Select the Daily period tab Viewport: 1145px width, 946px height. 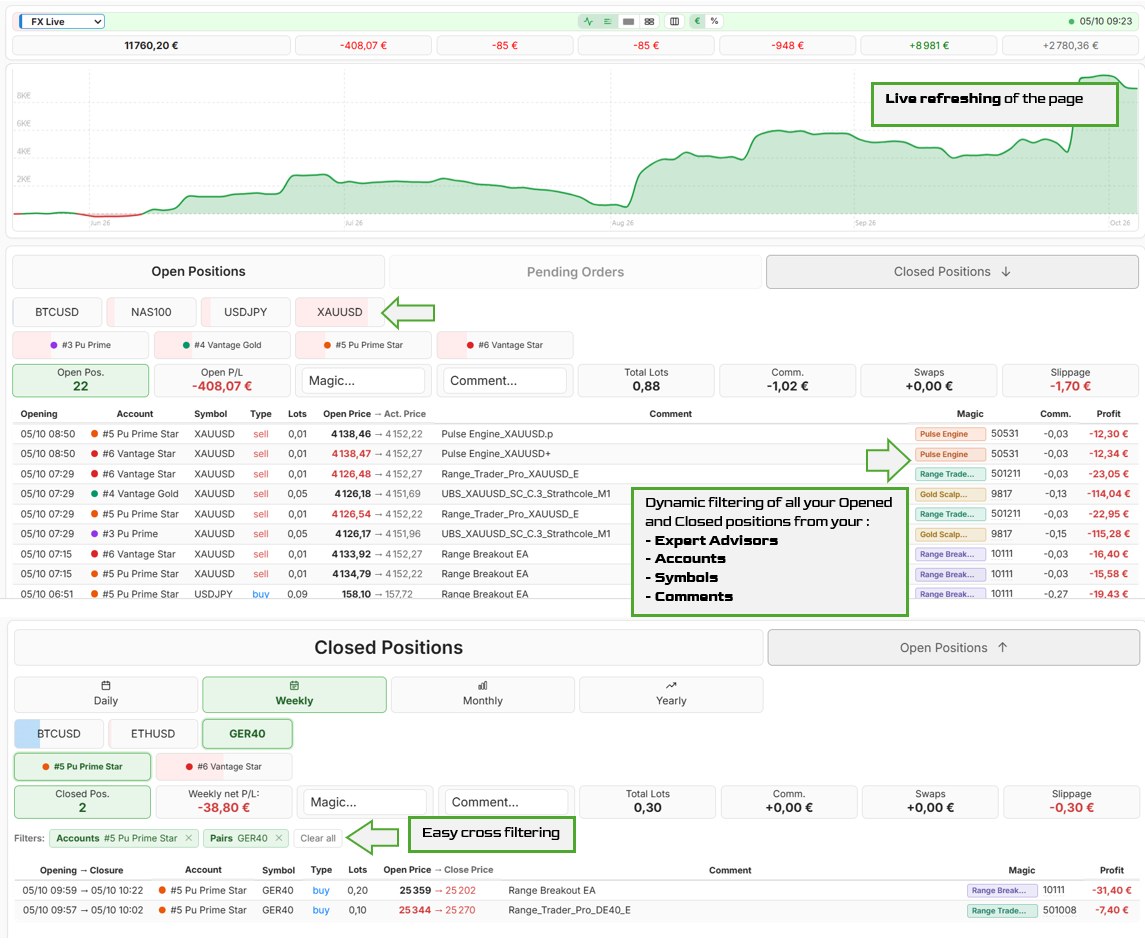[x=106, y=694]
